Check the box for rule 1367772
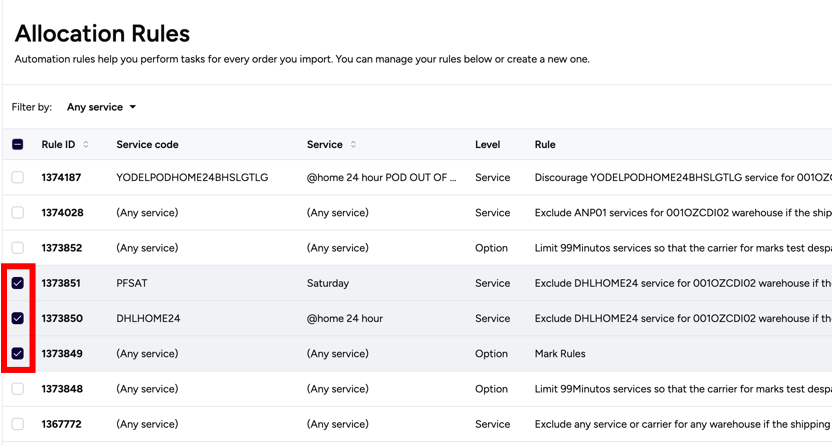Screen dimensions: 832x446 pos(18,424)
